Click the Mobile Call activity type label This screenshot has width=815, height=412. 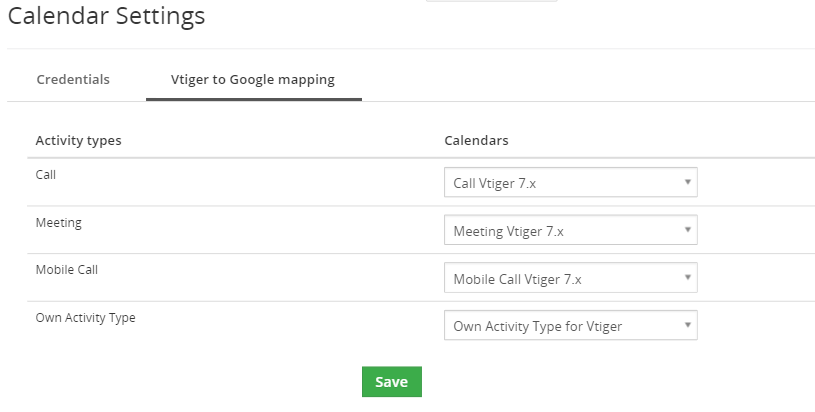tap(67, 270)
